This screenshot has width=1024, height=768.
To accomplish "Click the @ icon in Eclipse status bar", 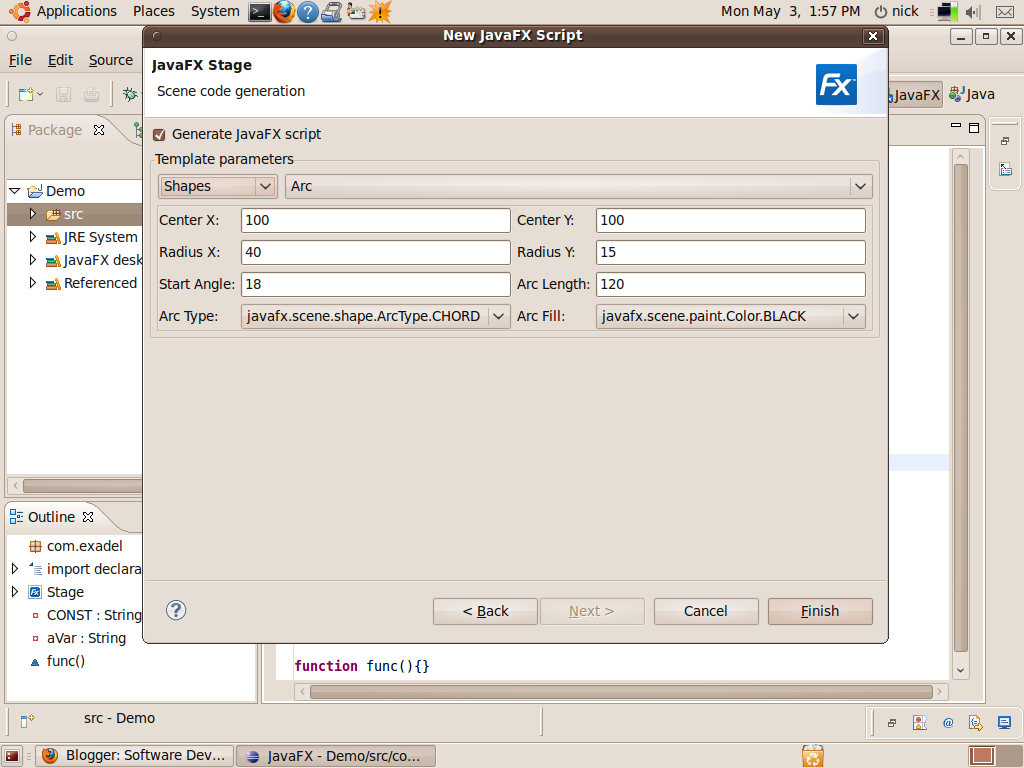I will (948, 722).
